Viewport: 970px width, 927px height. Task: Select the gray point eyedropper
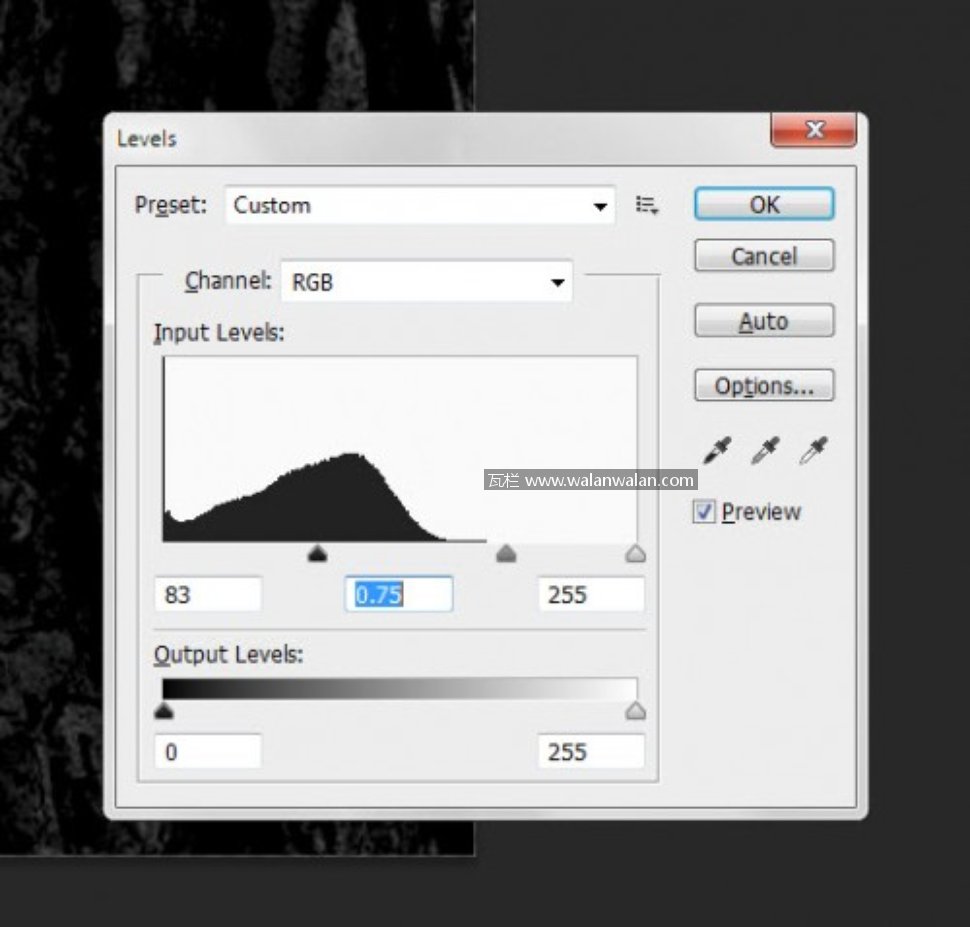(765, 451)
